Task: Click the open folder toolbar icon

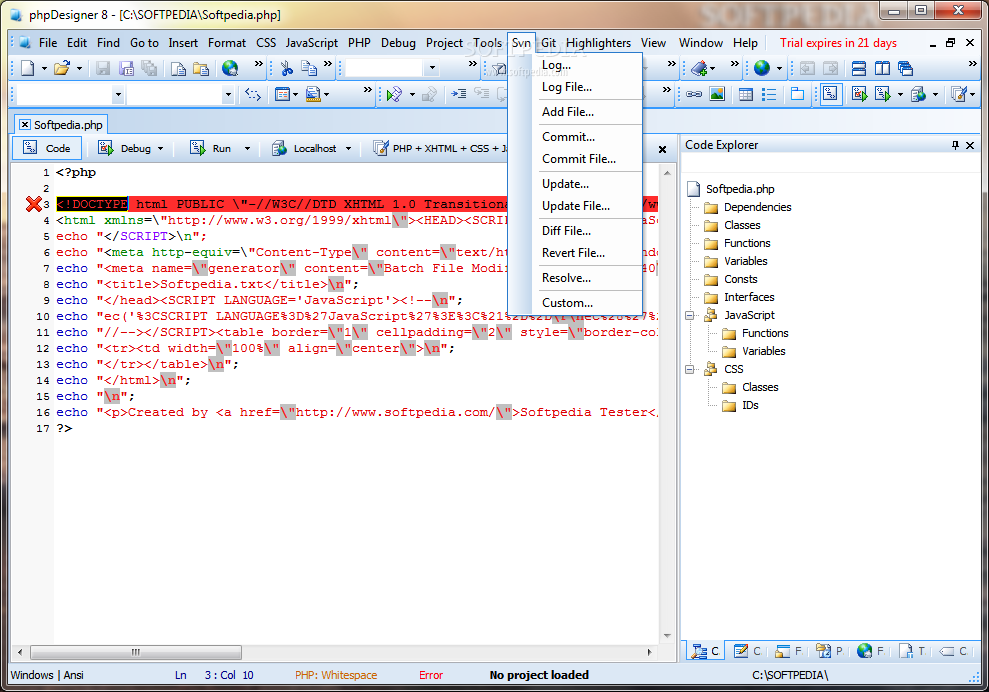Action: [x=61, y=68]
